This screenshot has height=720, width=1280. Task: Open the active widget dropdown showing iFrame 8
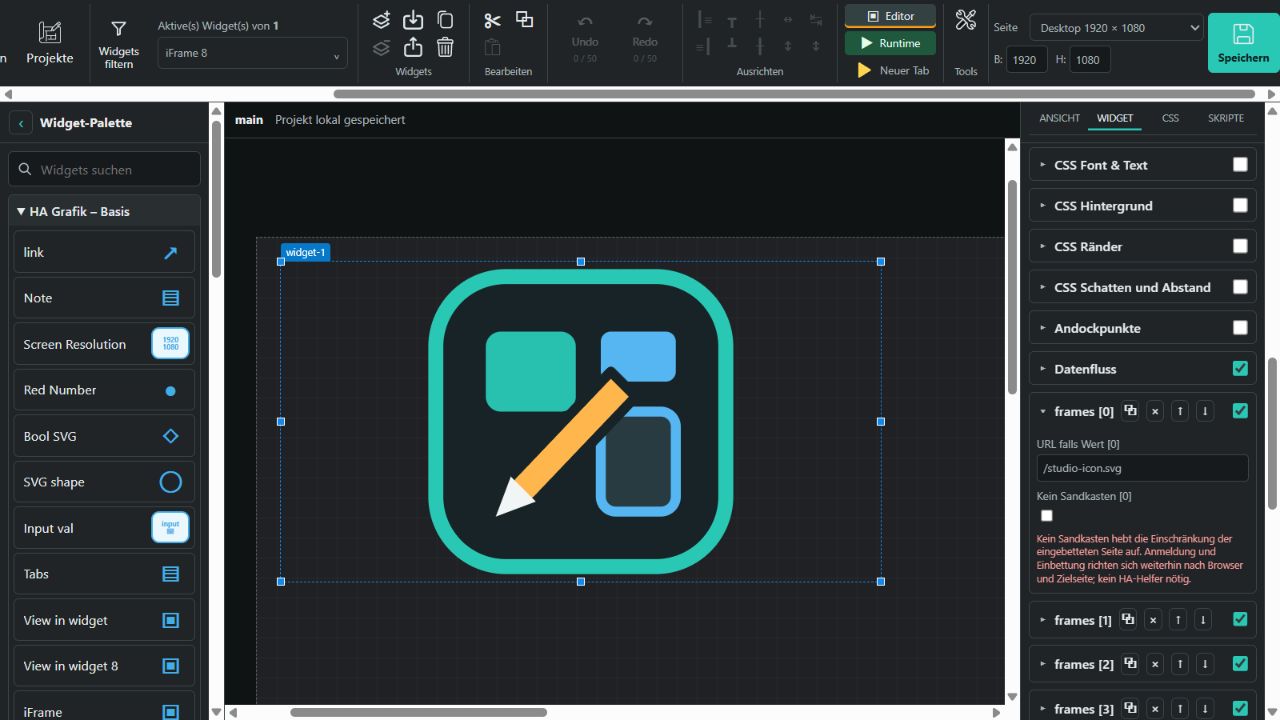click(x=252, y=53)
